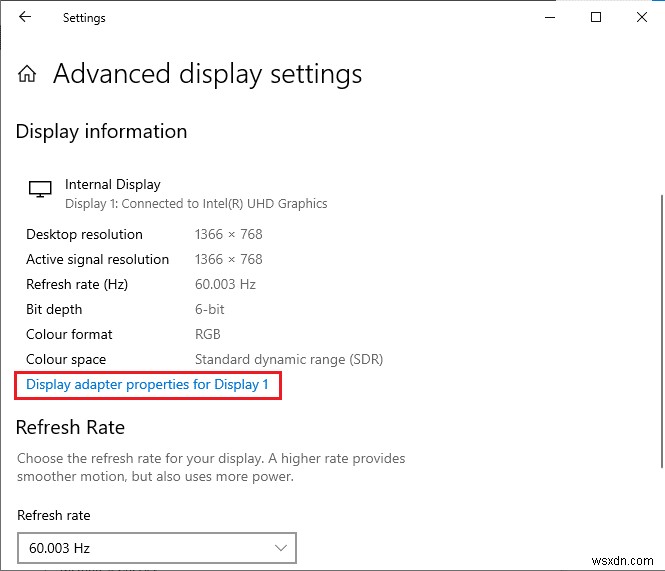Click the Refresh rate (Hz) value 60.003 Hz
The height and width of the screenshot is (571, 665).
pos(225,284)
